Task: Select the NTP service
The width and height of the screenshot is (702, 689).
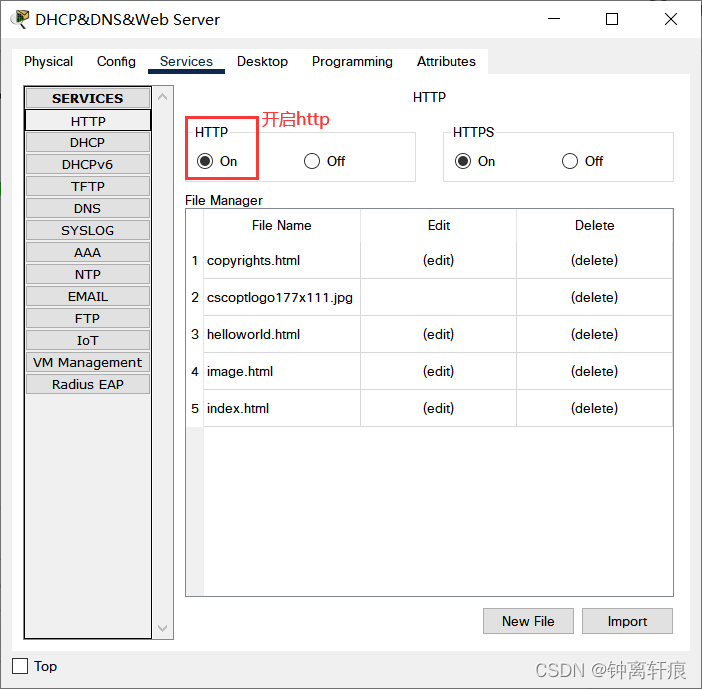Action: [x=88, y=274]
